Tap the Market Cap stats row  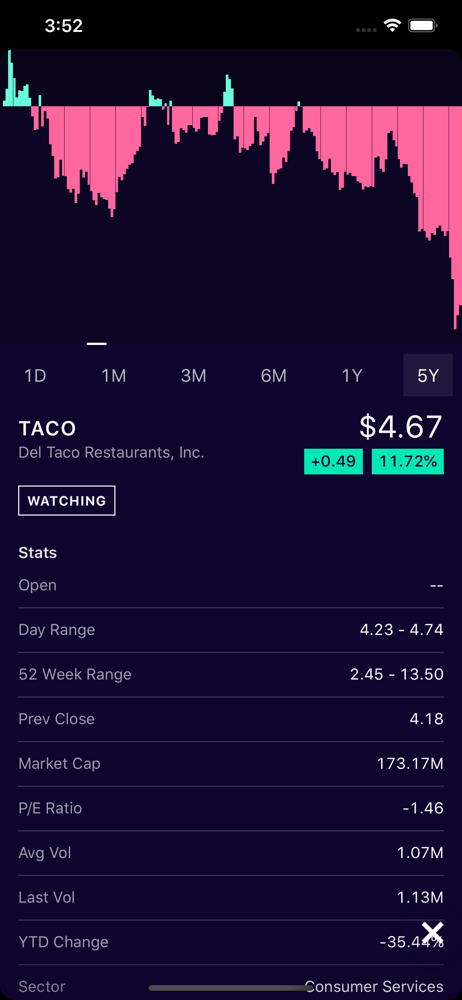coord(231,763)
